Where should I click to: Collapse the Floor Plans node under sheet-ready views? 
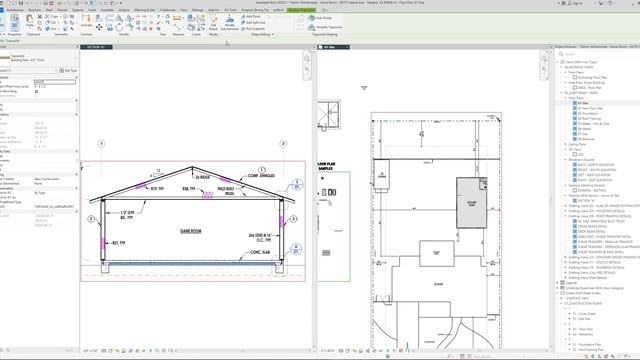566,98
